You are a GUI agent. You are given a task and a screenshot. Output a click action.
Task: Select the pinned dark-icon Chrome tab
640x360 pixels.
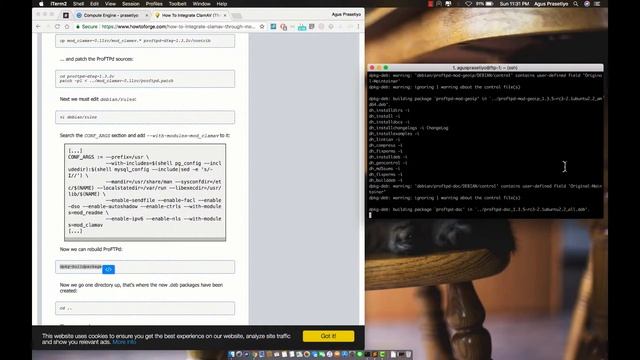(x=66, y=15)
